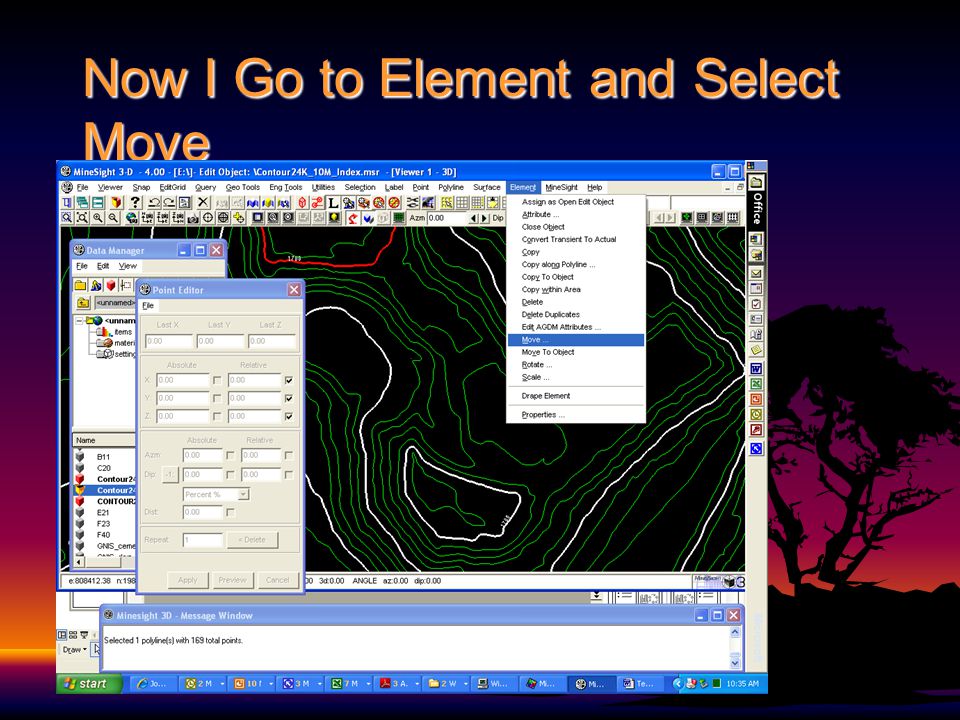The width and height of the screenshot is (960, 720).
Task: Select Drape Element menu entry
Action: point(576,396)
